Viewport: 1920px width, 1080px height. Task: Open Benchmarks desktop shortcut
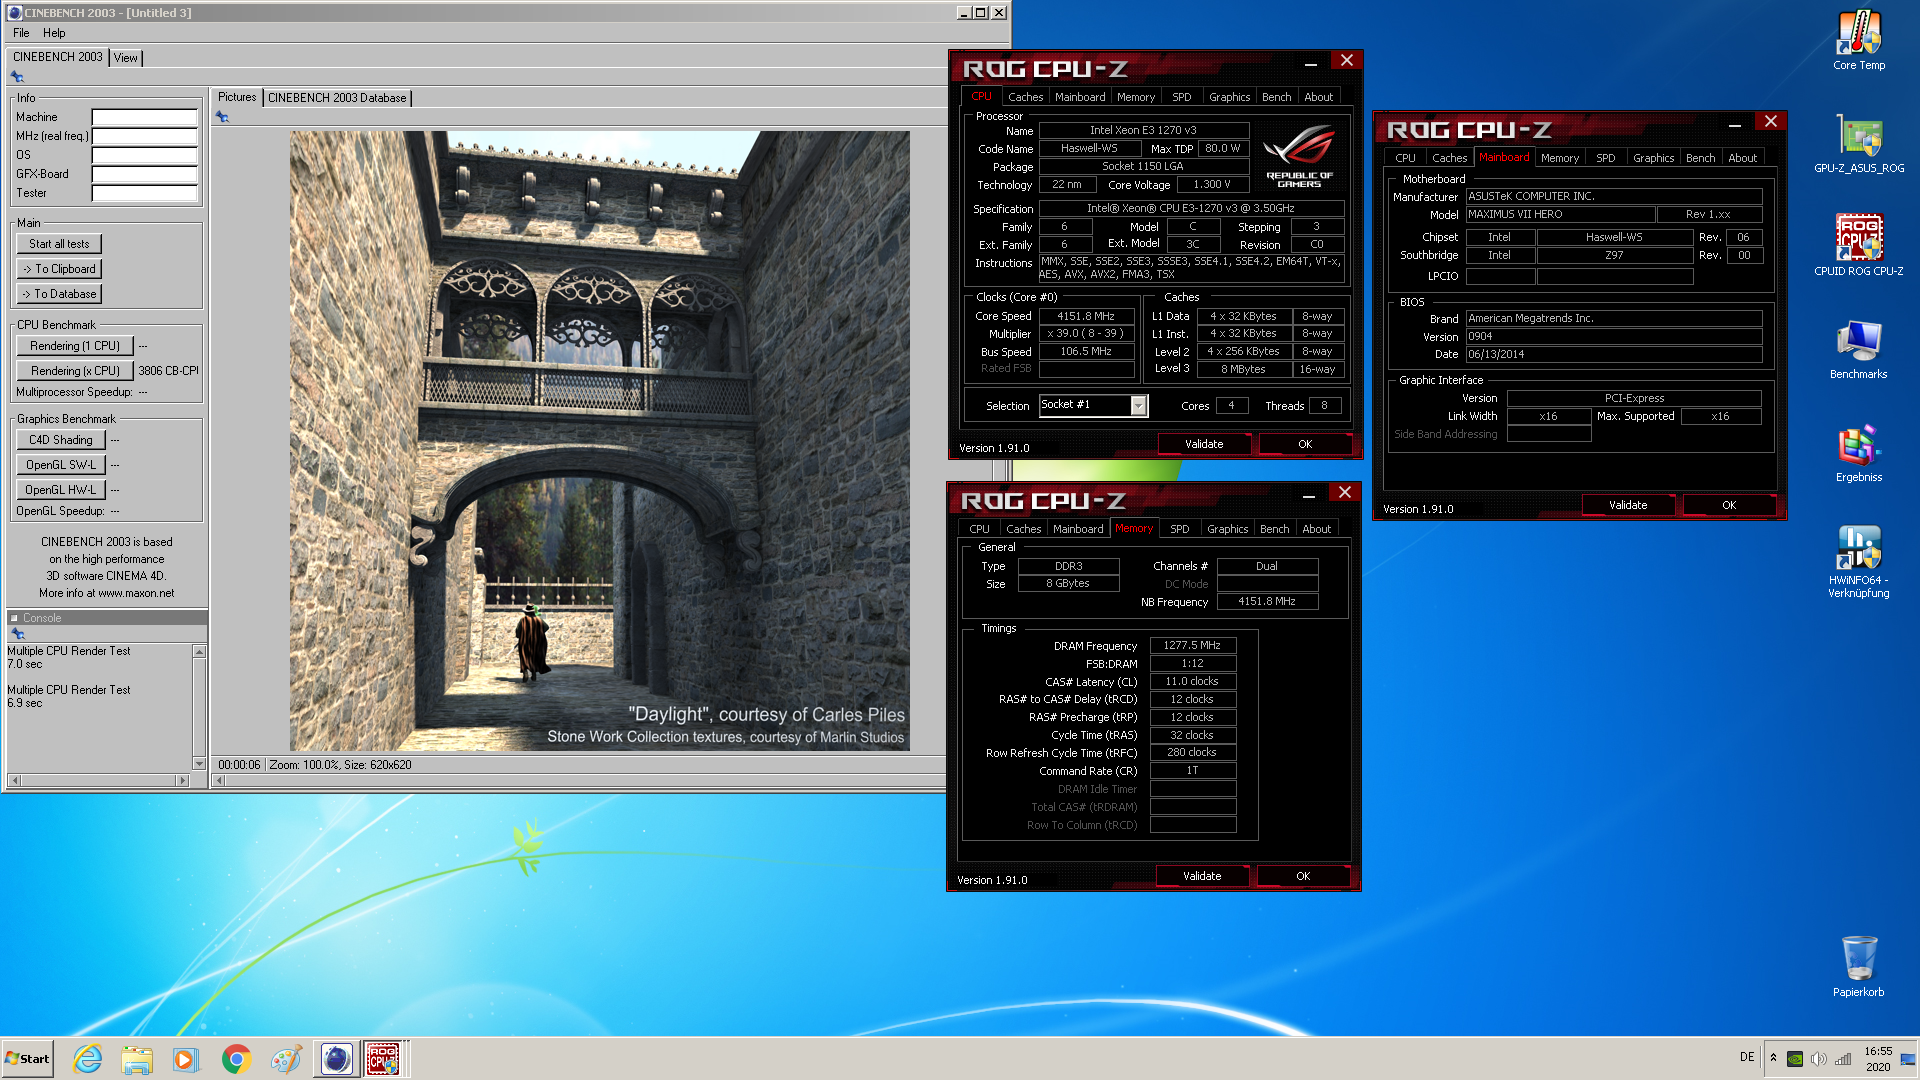(x=1858, y=349)
